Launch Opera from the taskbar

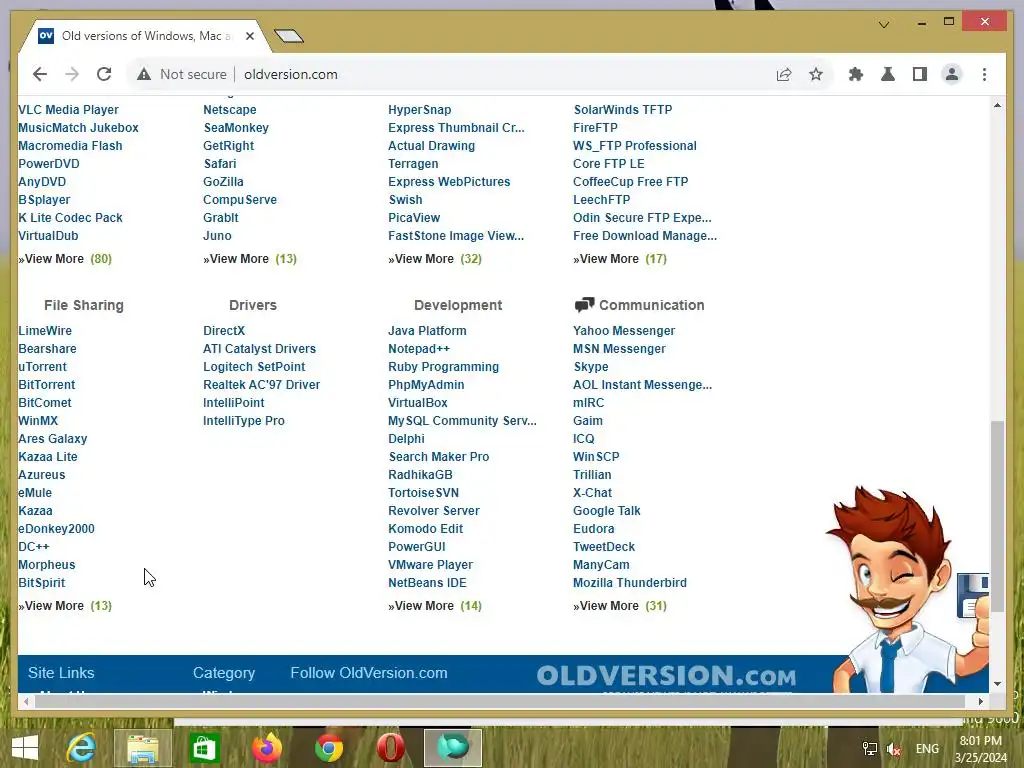pyautogui.click(x=391, y=748)
